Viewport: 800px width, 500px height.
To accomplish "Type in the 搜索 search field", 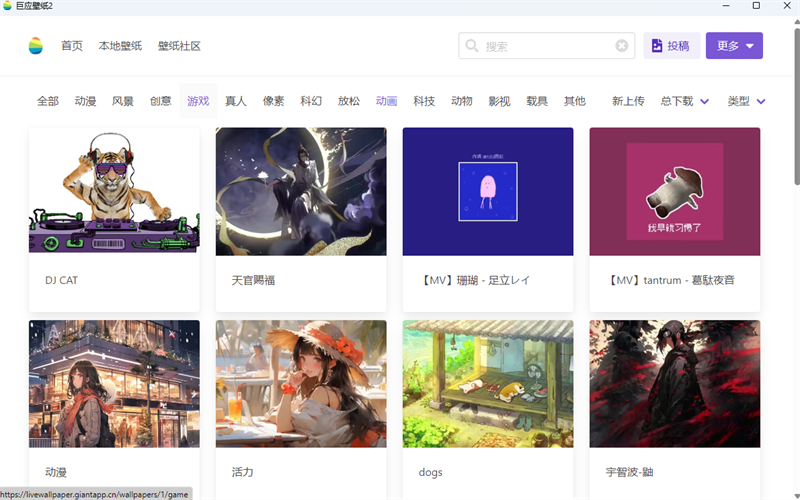I will 545,46.
